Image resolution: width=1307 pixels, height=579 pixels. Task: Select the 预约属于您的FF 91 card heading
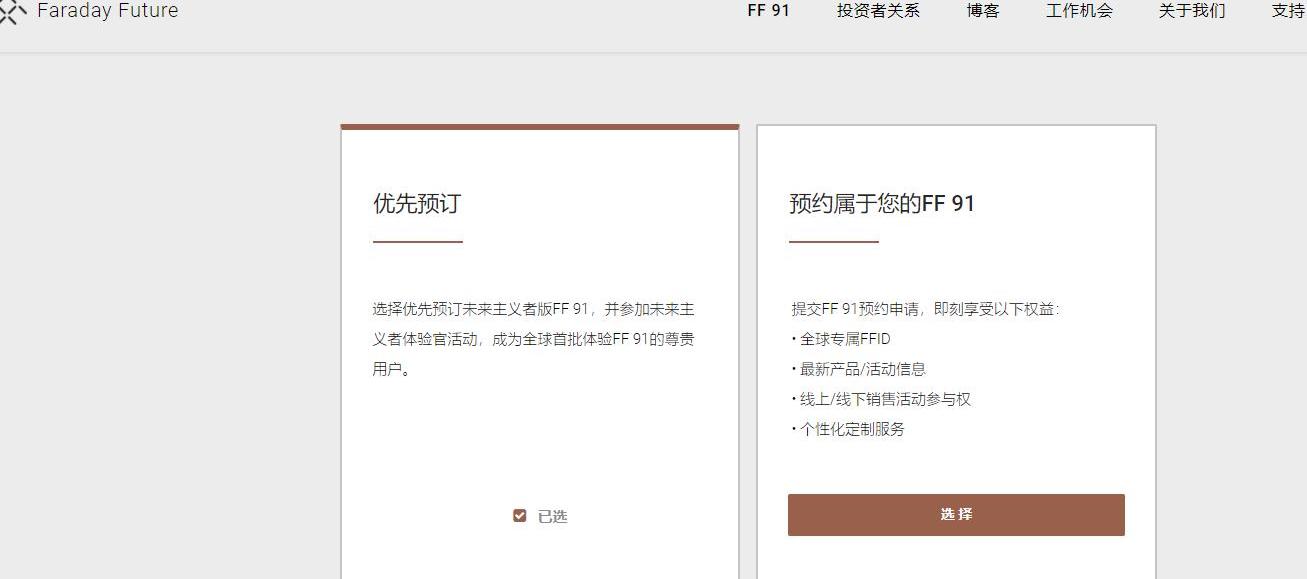(882, 204)
